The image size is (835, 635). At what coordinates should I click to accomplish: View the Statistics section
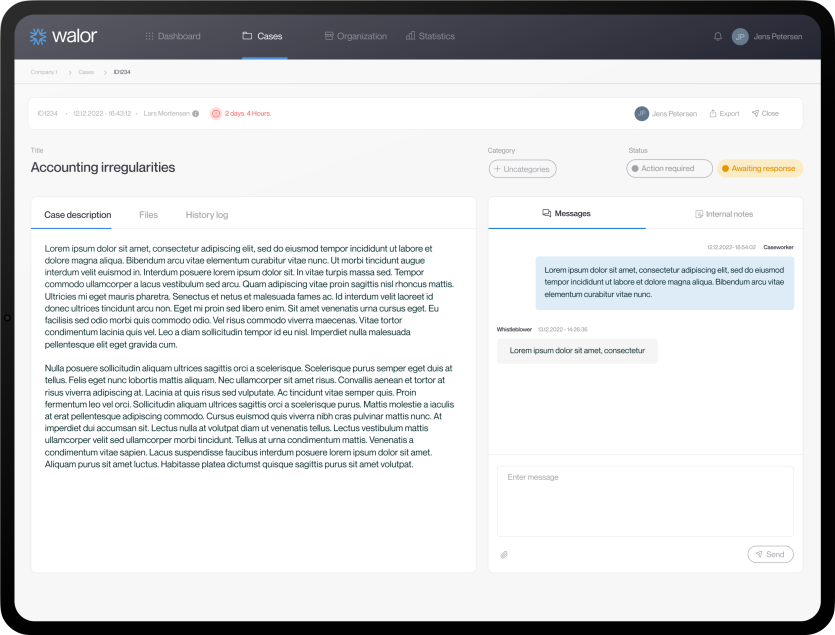click(x=430, y=36)
